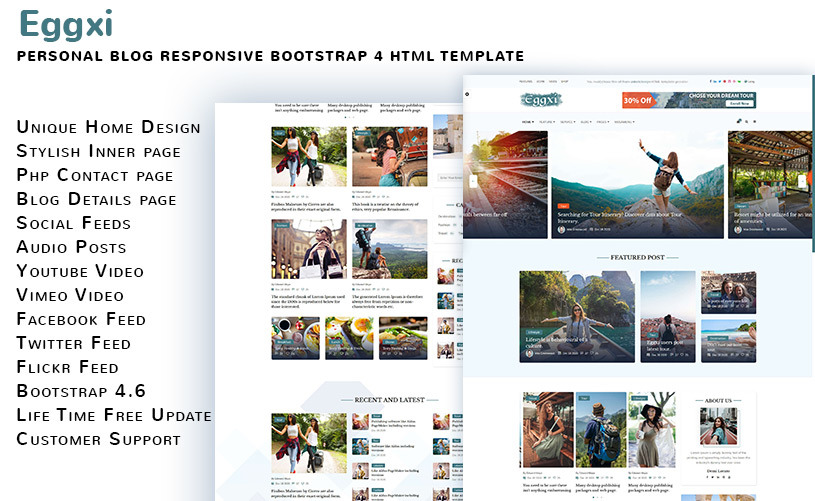This screenshot has height=501, width=815.
Task: Click the search icon in navigation bar
Action: (x=747, y=122)
